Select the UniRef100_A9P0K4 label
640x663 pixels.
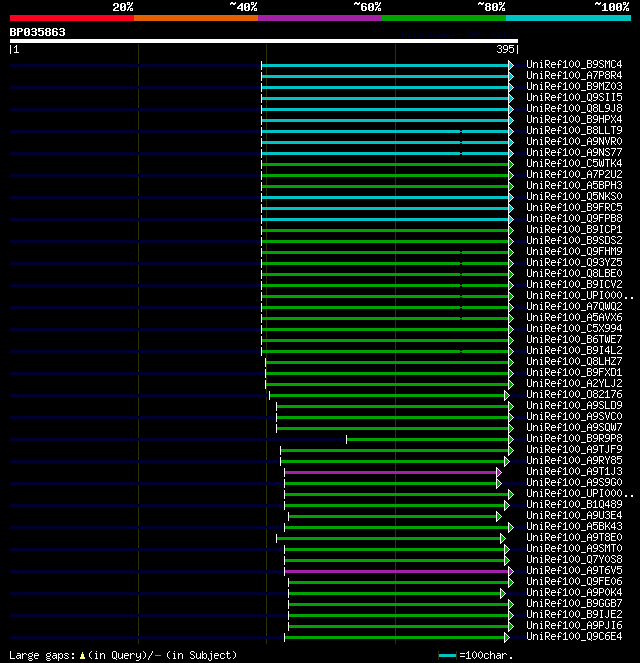pos(574,592)
